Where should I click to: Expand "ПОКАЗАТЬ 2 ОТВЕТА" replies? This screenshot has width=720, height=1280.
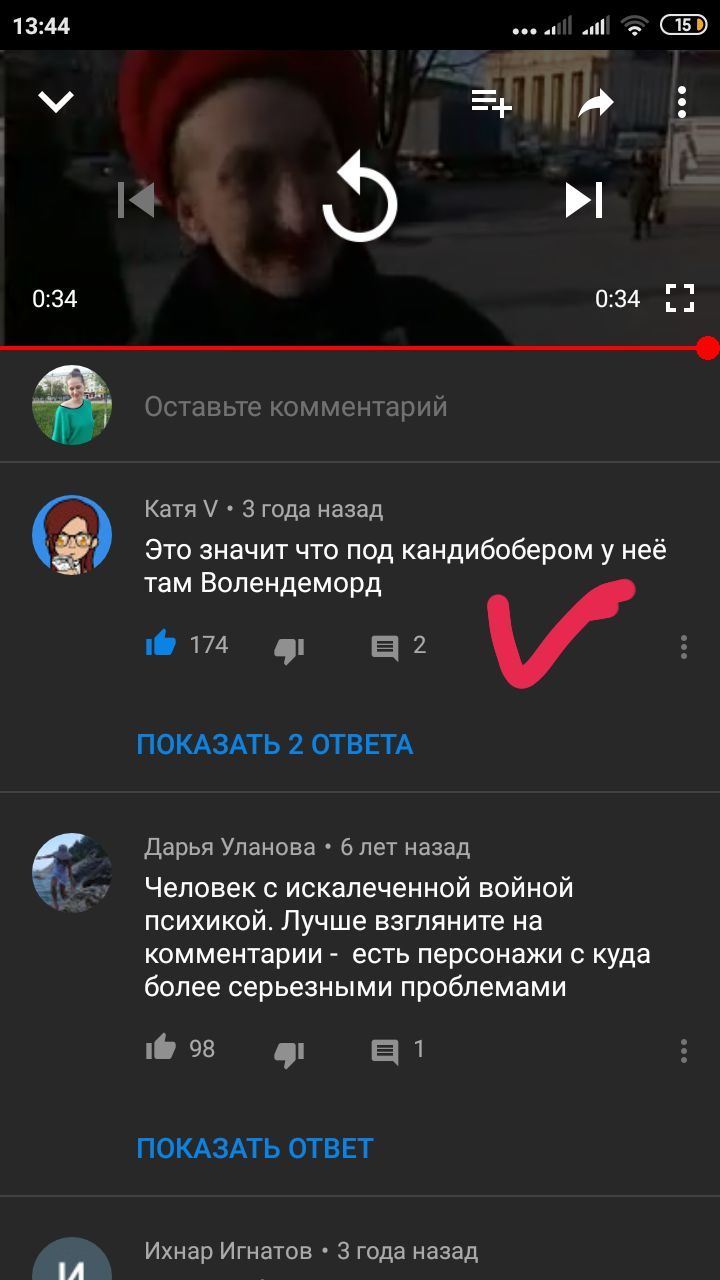[275, 744]
